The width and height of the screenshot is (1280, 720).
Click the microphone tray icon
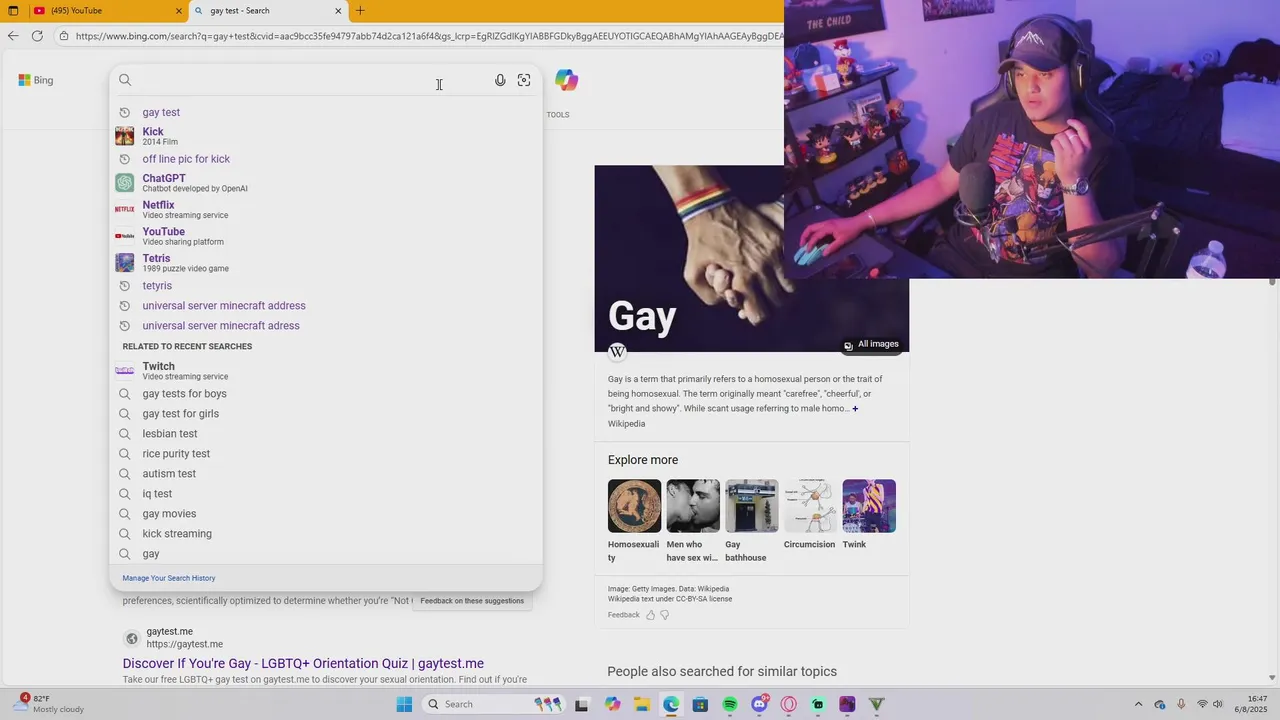pyautogui.click(x=1181, y=704)
